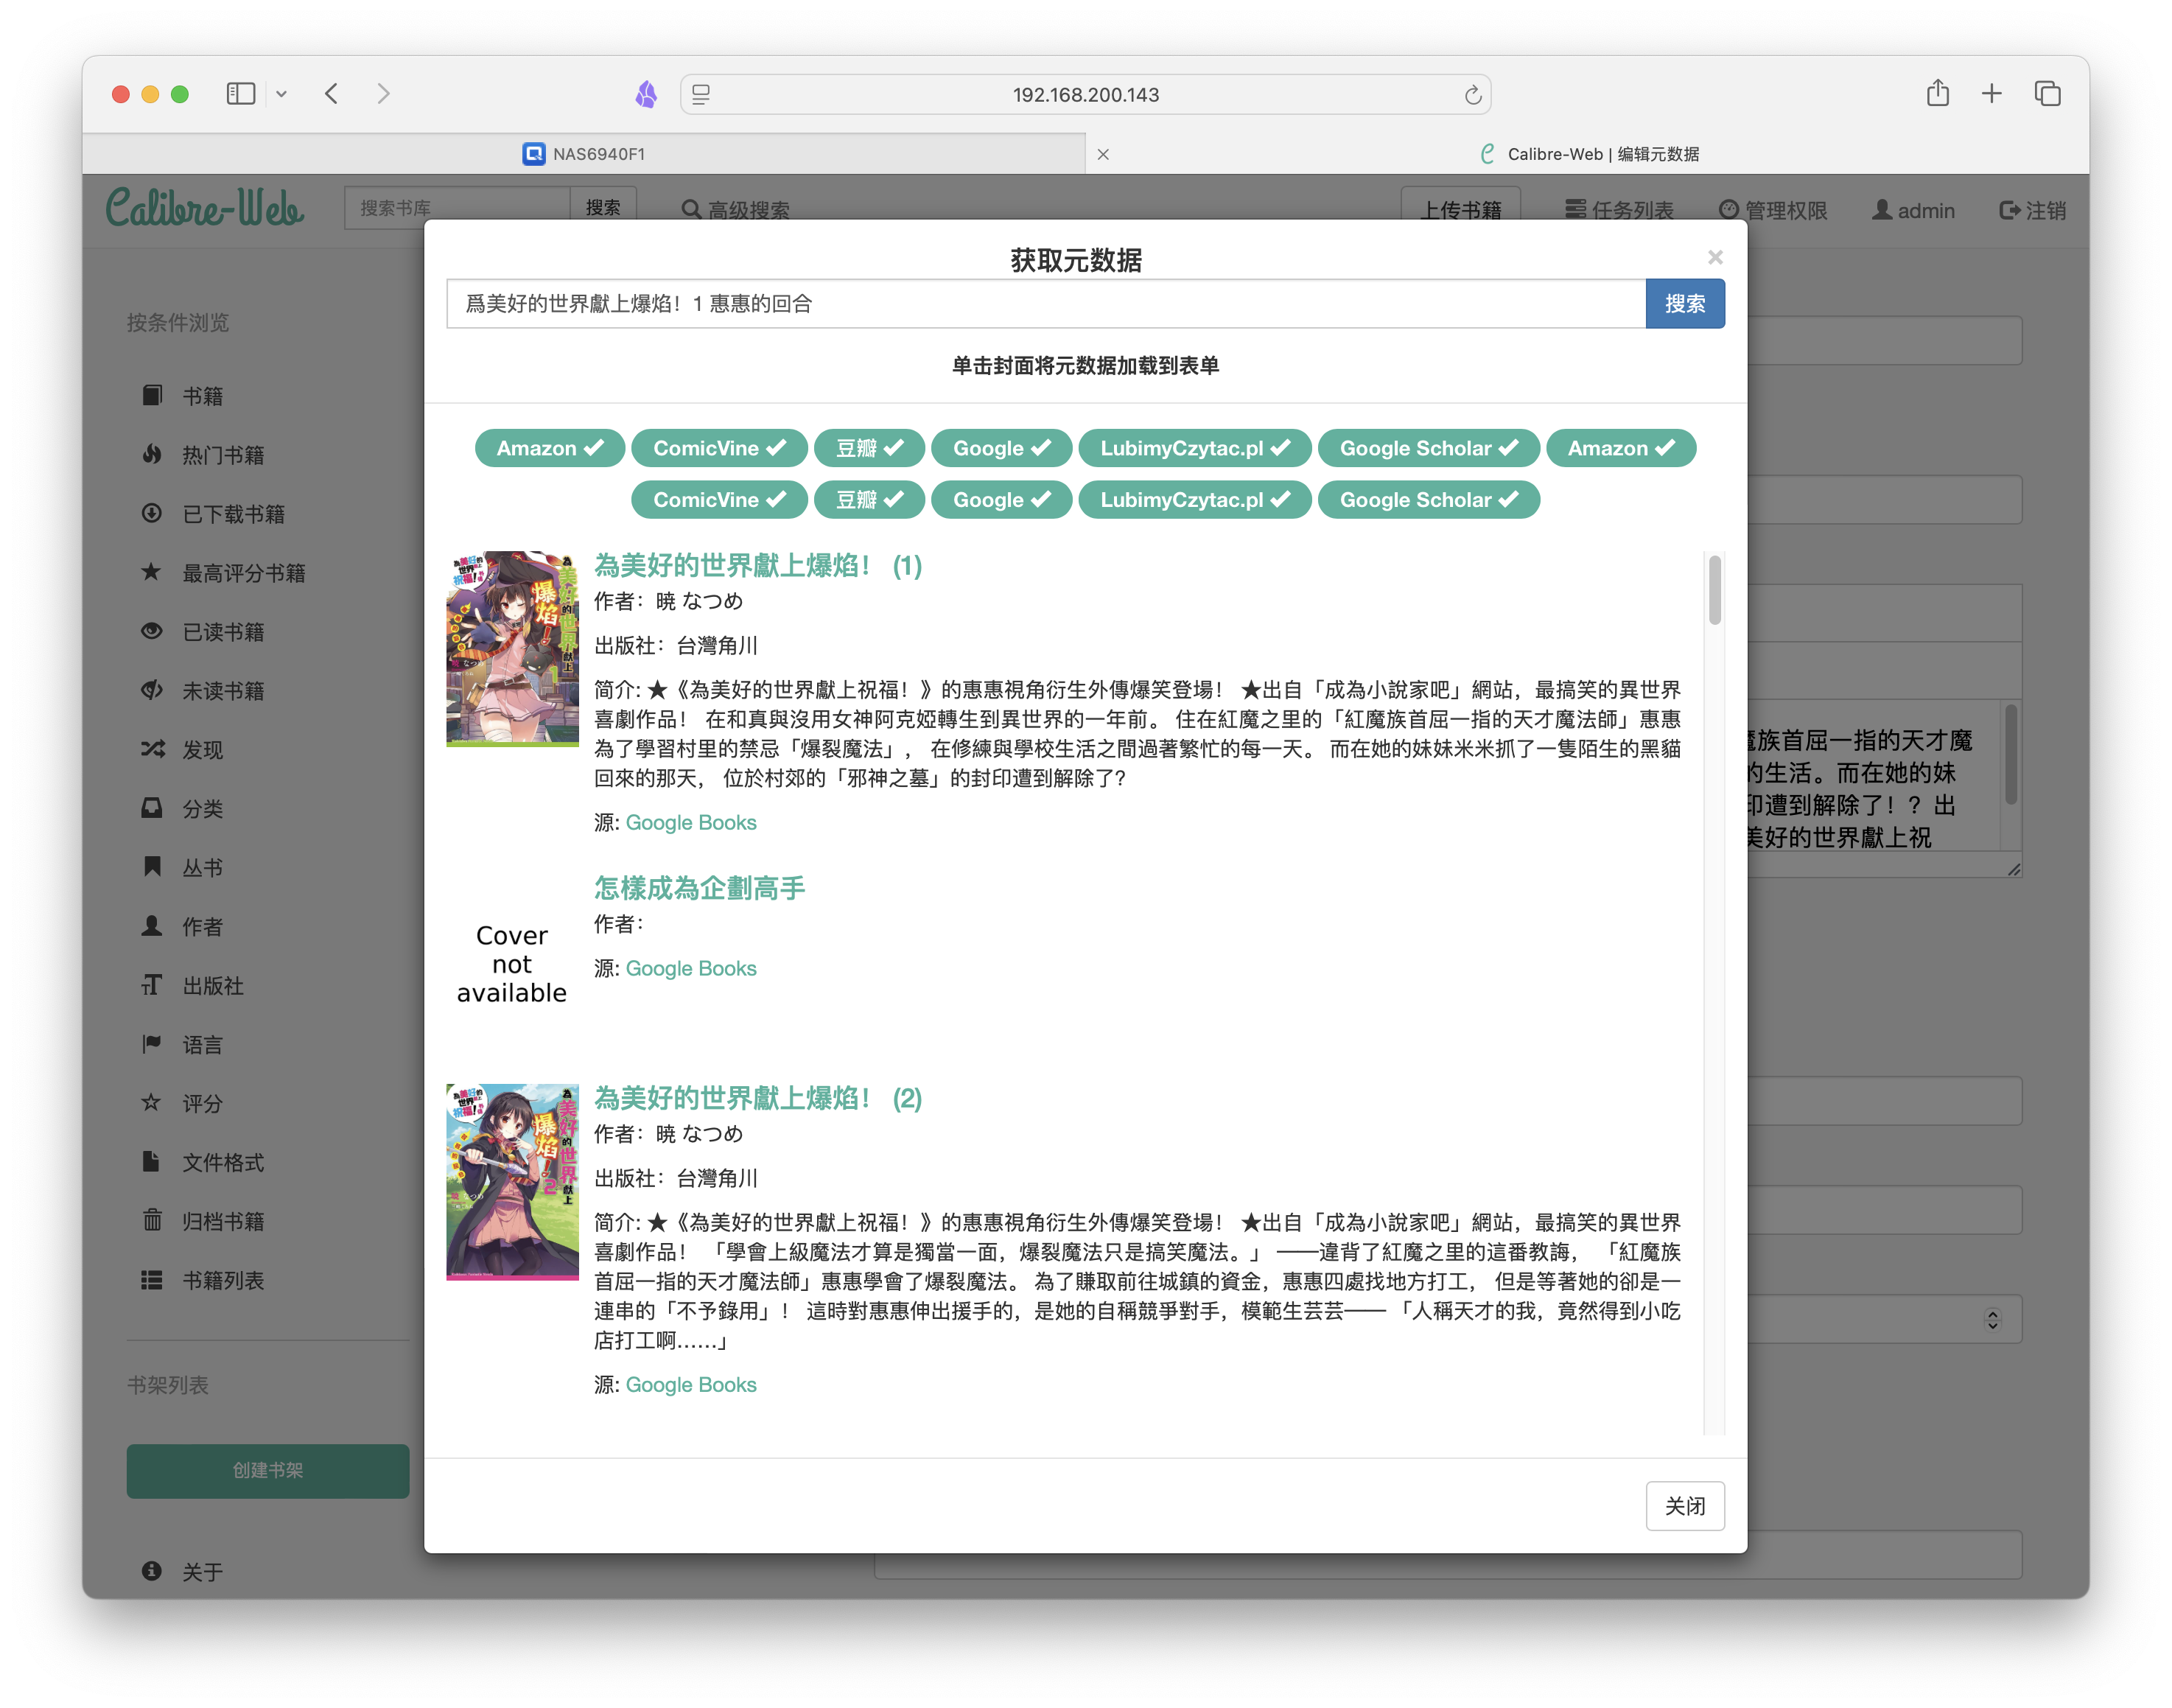Click 注销 to log out

pos(2033,210)
